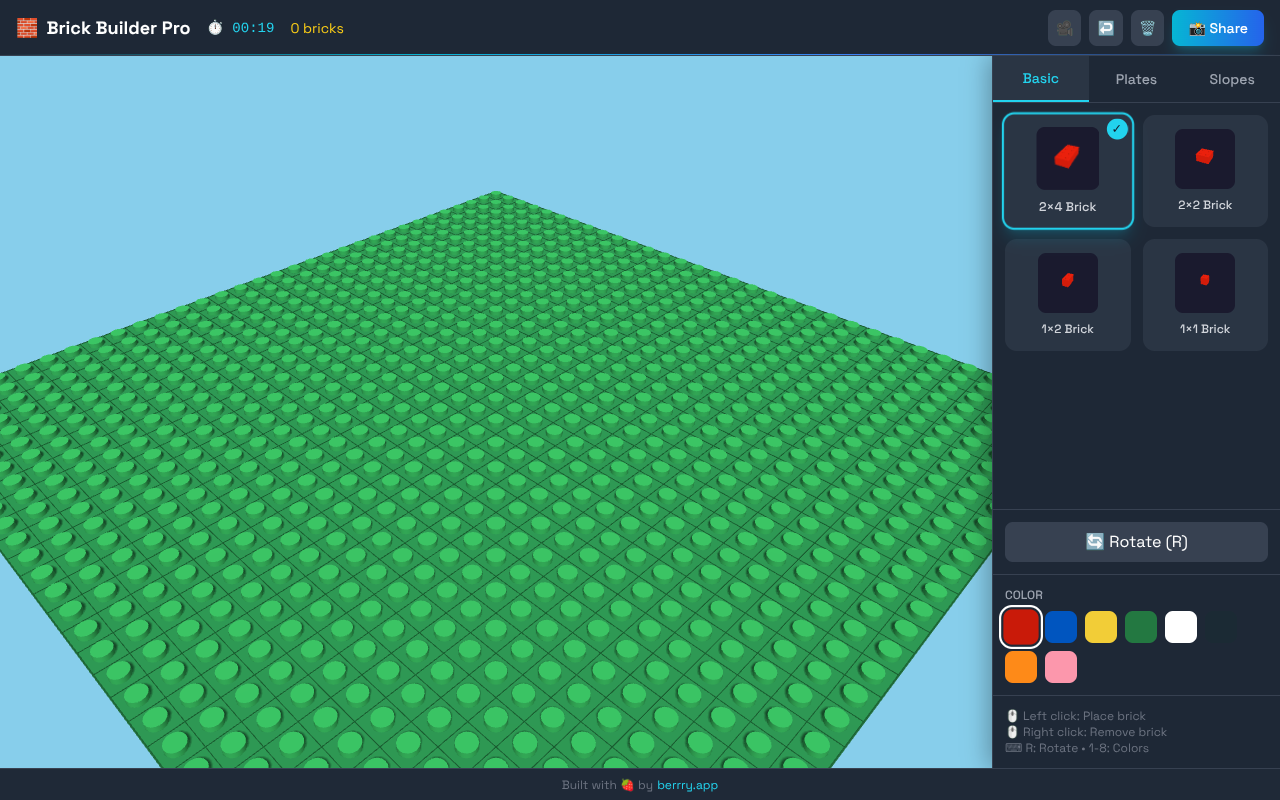Select the blue color swatch
Screen dimensions: 1280x800
1061,627
